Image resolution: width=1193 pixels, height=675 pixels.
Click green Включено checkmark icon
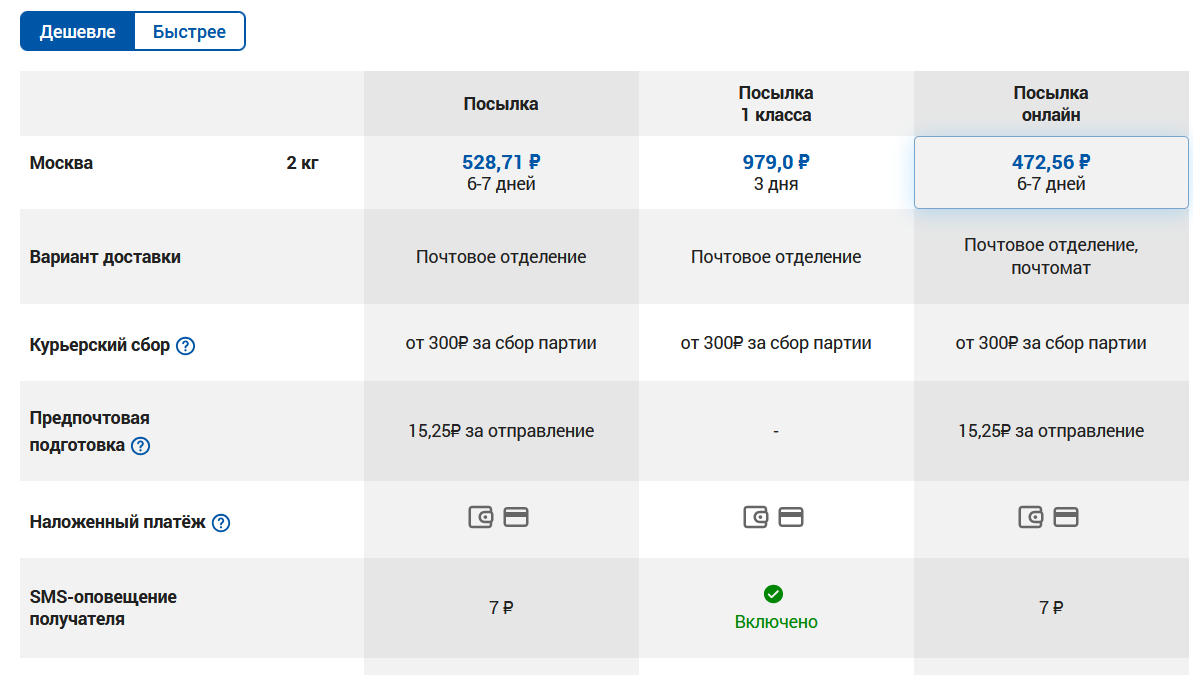pos(773,594)
